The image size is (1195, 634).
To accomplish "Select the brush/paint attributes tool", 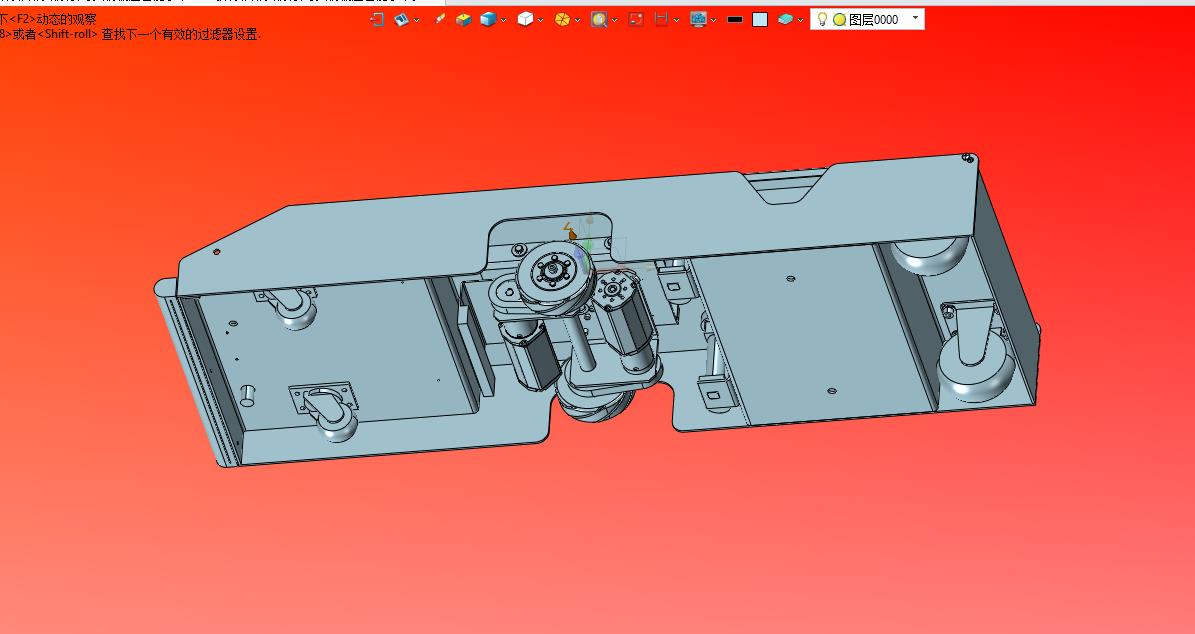I will pyautogui.click(x=440, y=20).
